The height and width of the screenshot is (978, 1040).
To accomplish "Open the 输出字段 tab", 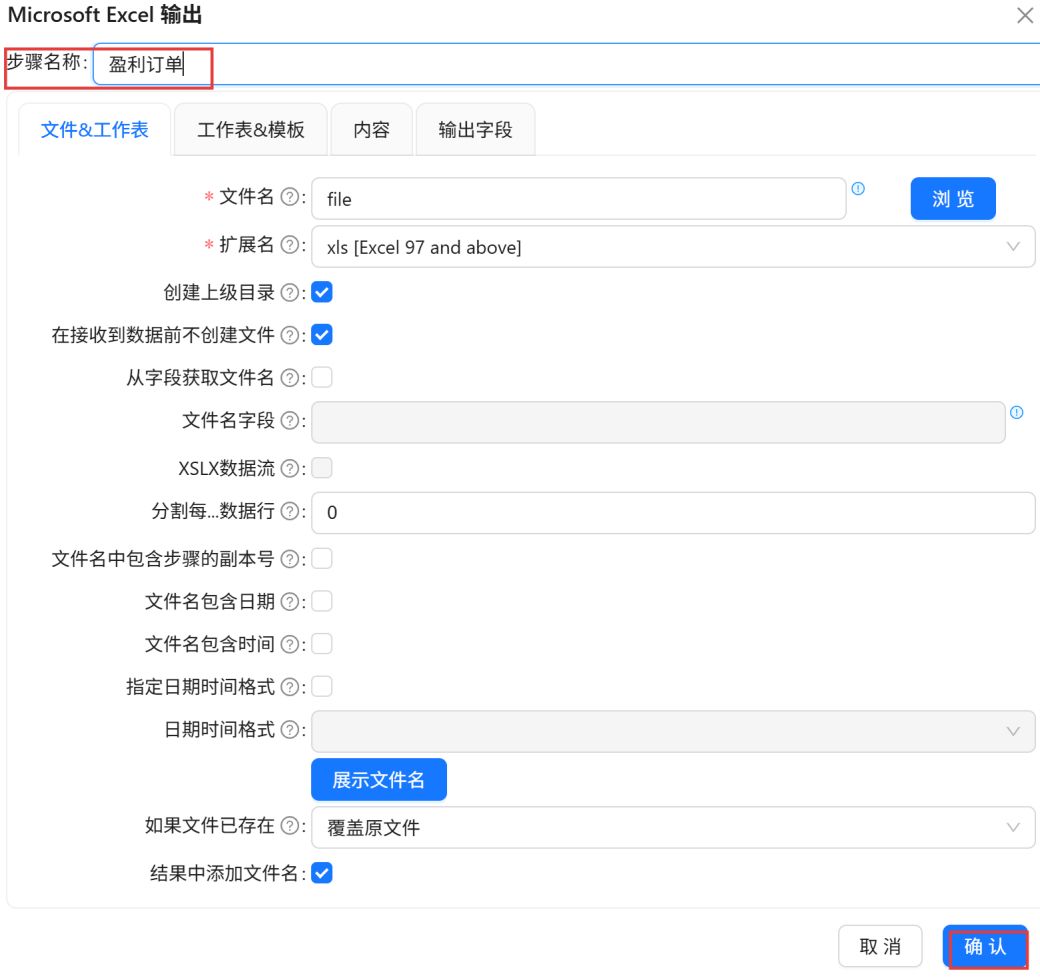I will [475, 130].
